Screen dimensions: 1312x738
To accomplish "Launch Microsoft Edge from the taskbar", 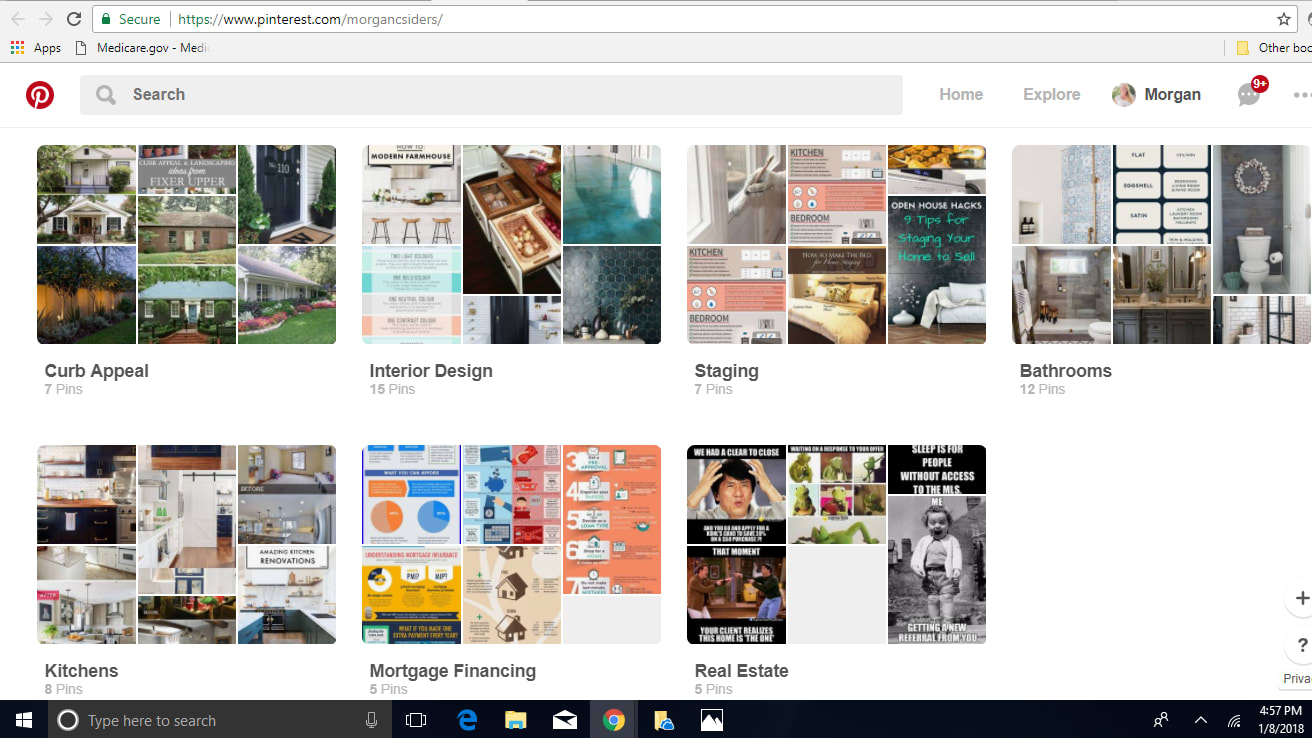I will pyautogui.click(x=466, y=719).
